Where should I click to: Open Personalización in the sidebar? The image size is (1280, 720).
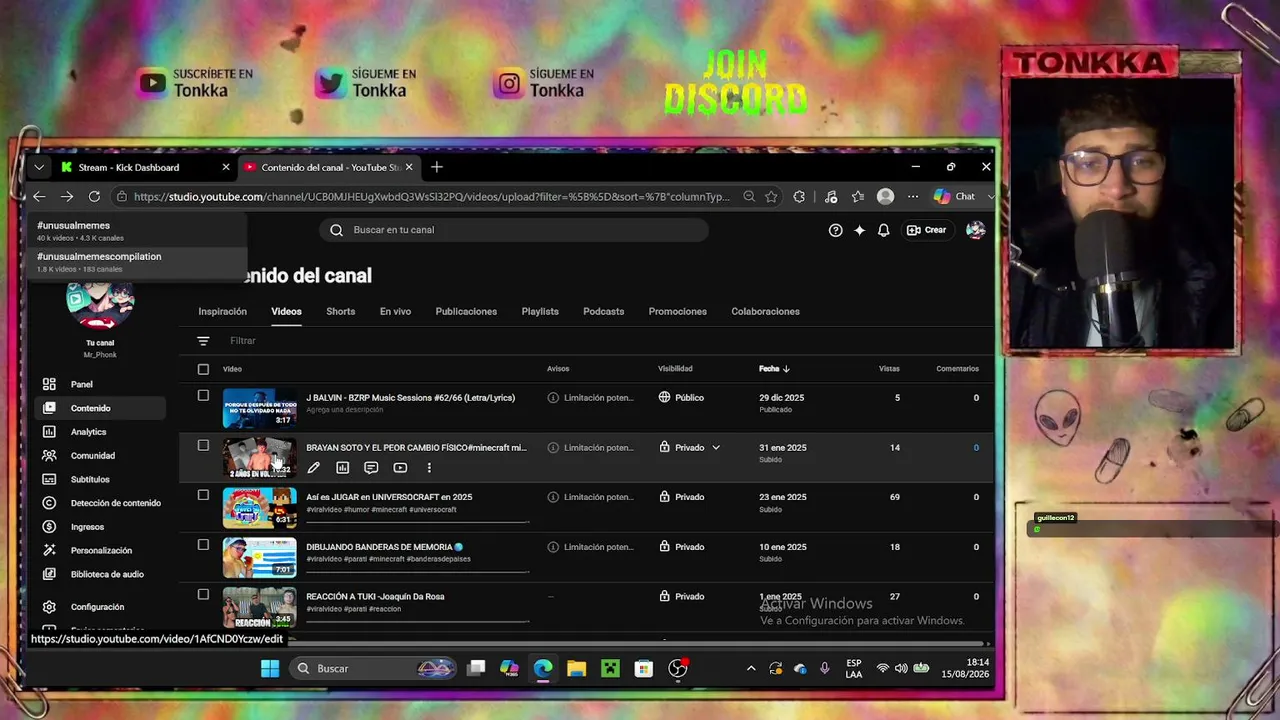point(100,551)
